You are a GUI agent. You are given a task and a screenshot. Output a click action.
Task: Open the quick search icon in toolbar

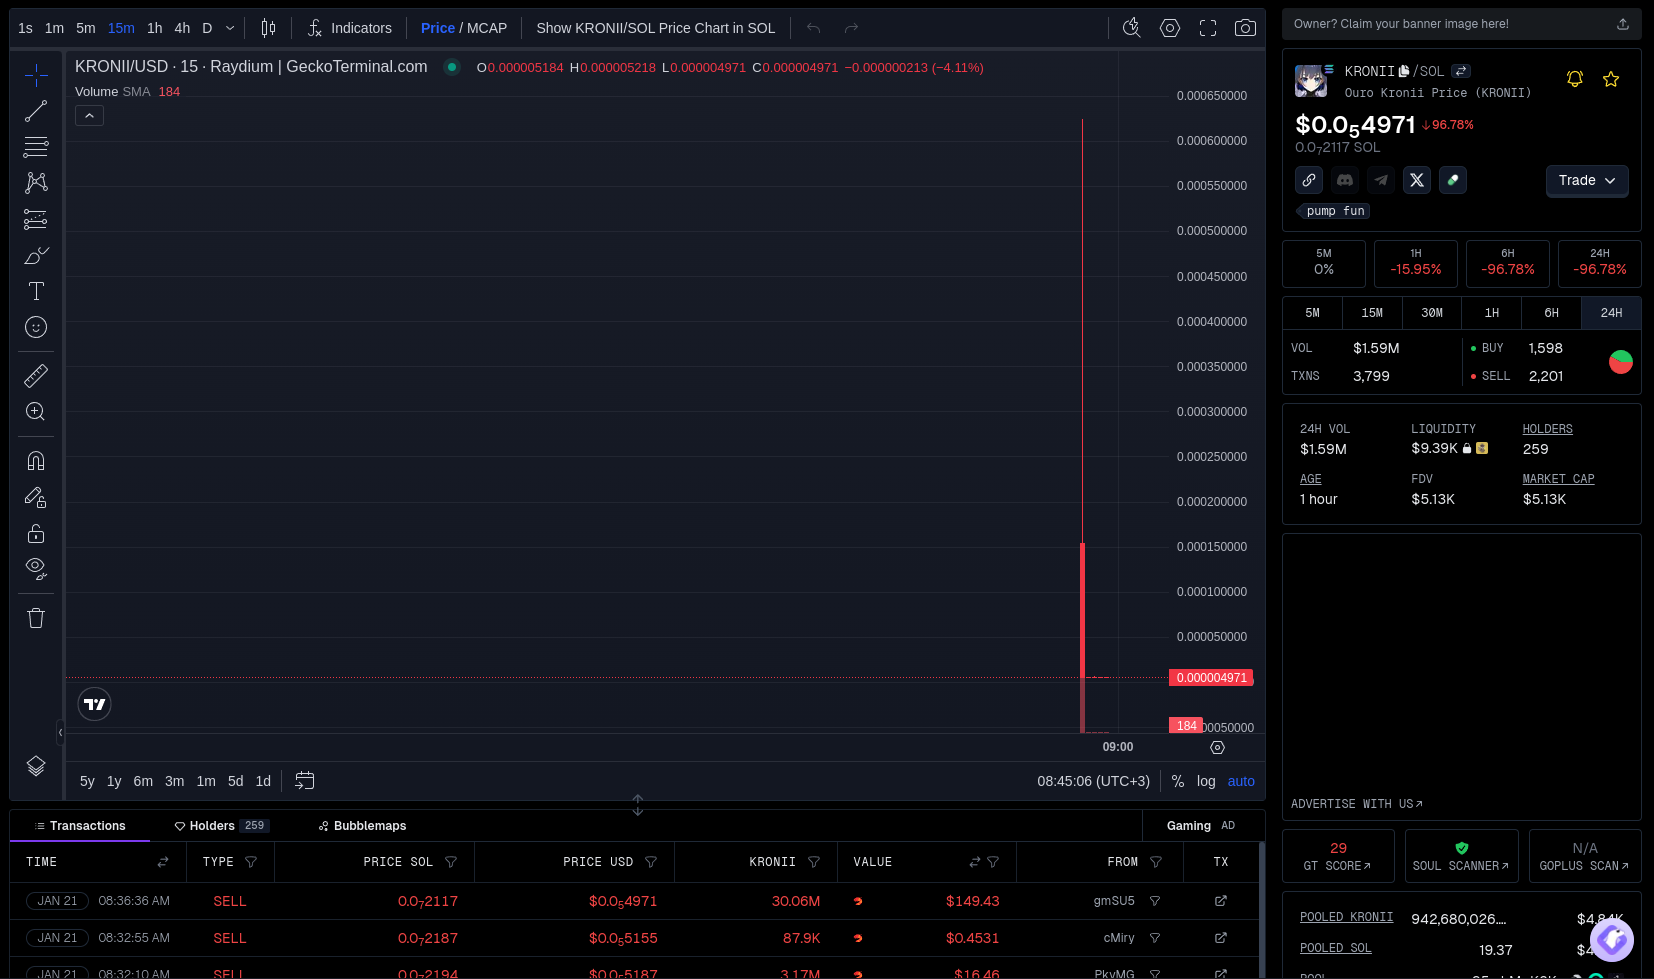(x=1132, y=28)
